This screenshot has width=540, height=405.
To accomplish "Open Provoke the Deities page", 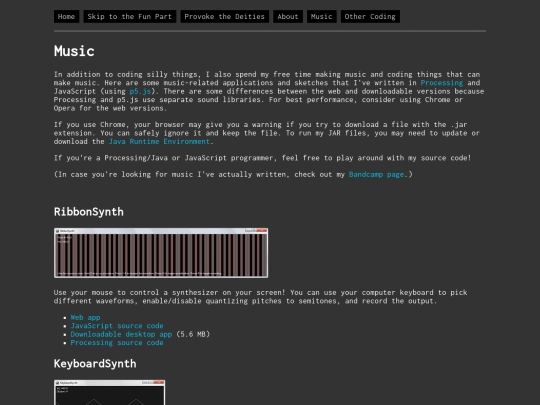I will (x=225, y=17).
